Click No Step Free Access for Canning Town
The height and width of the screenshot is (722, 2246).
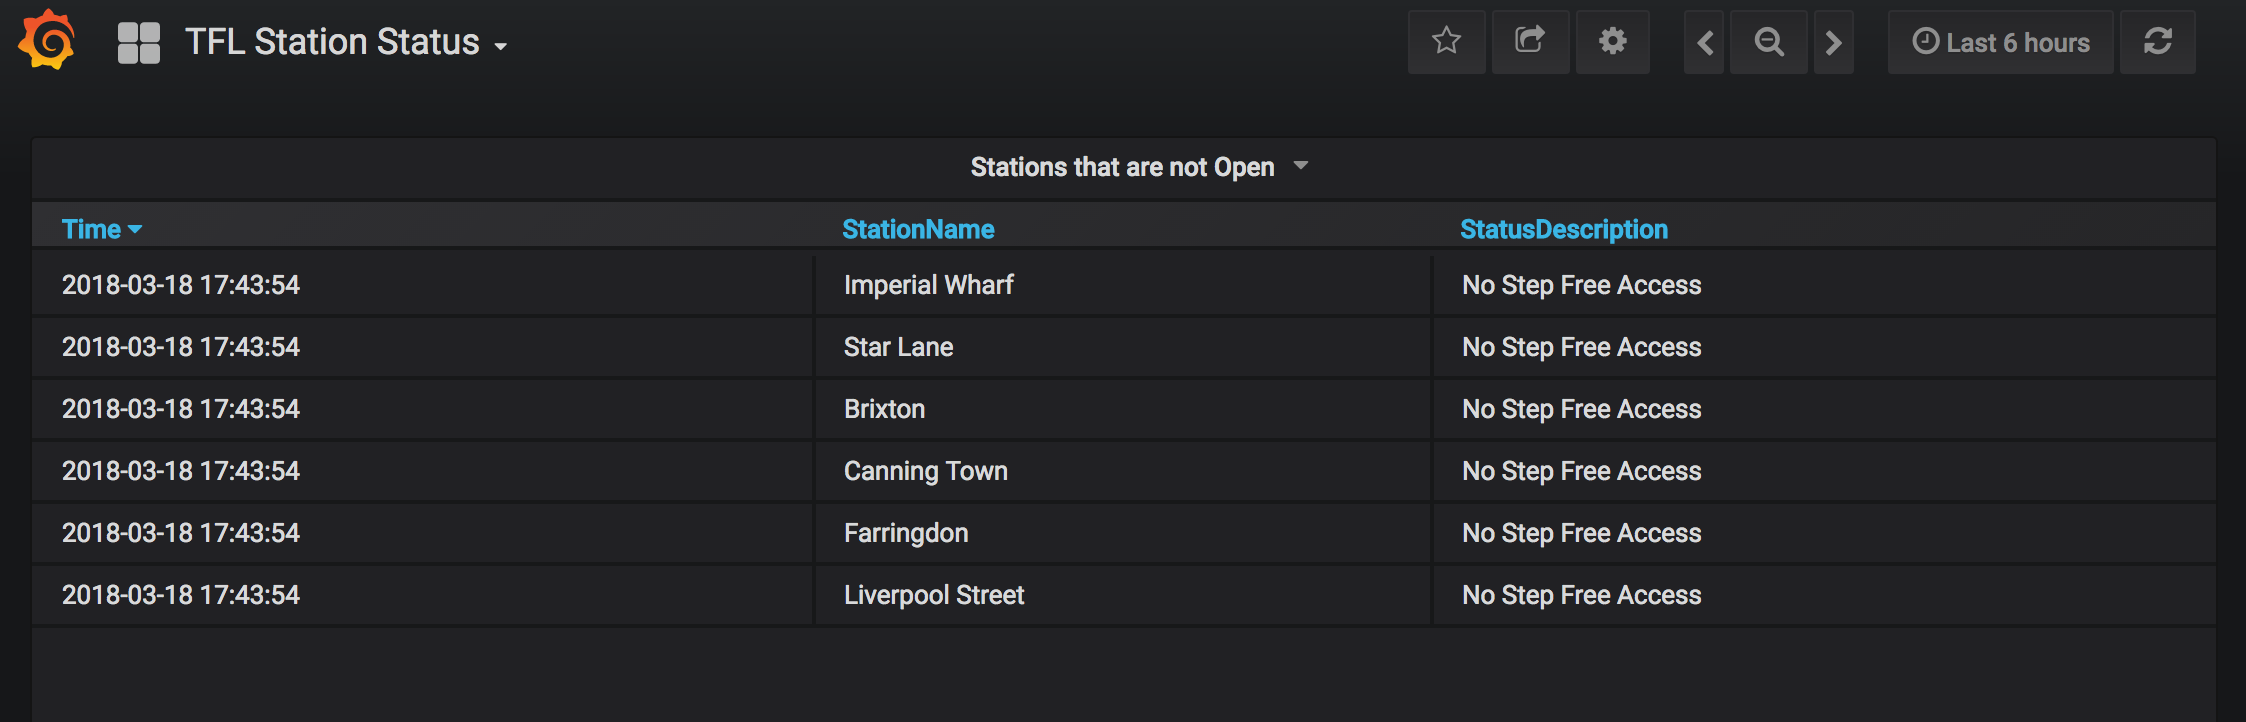[x=1581, y=471]
